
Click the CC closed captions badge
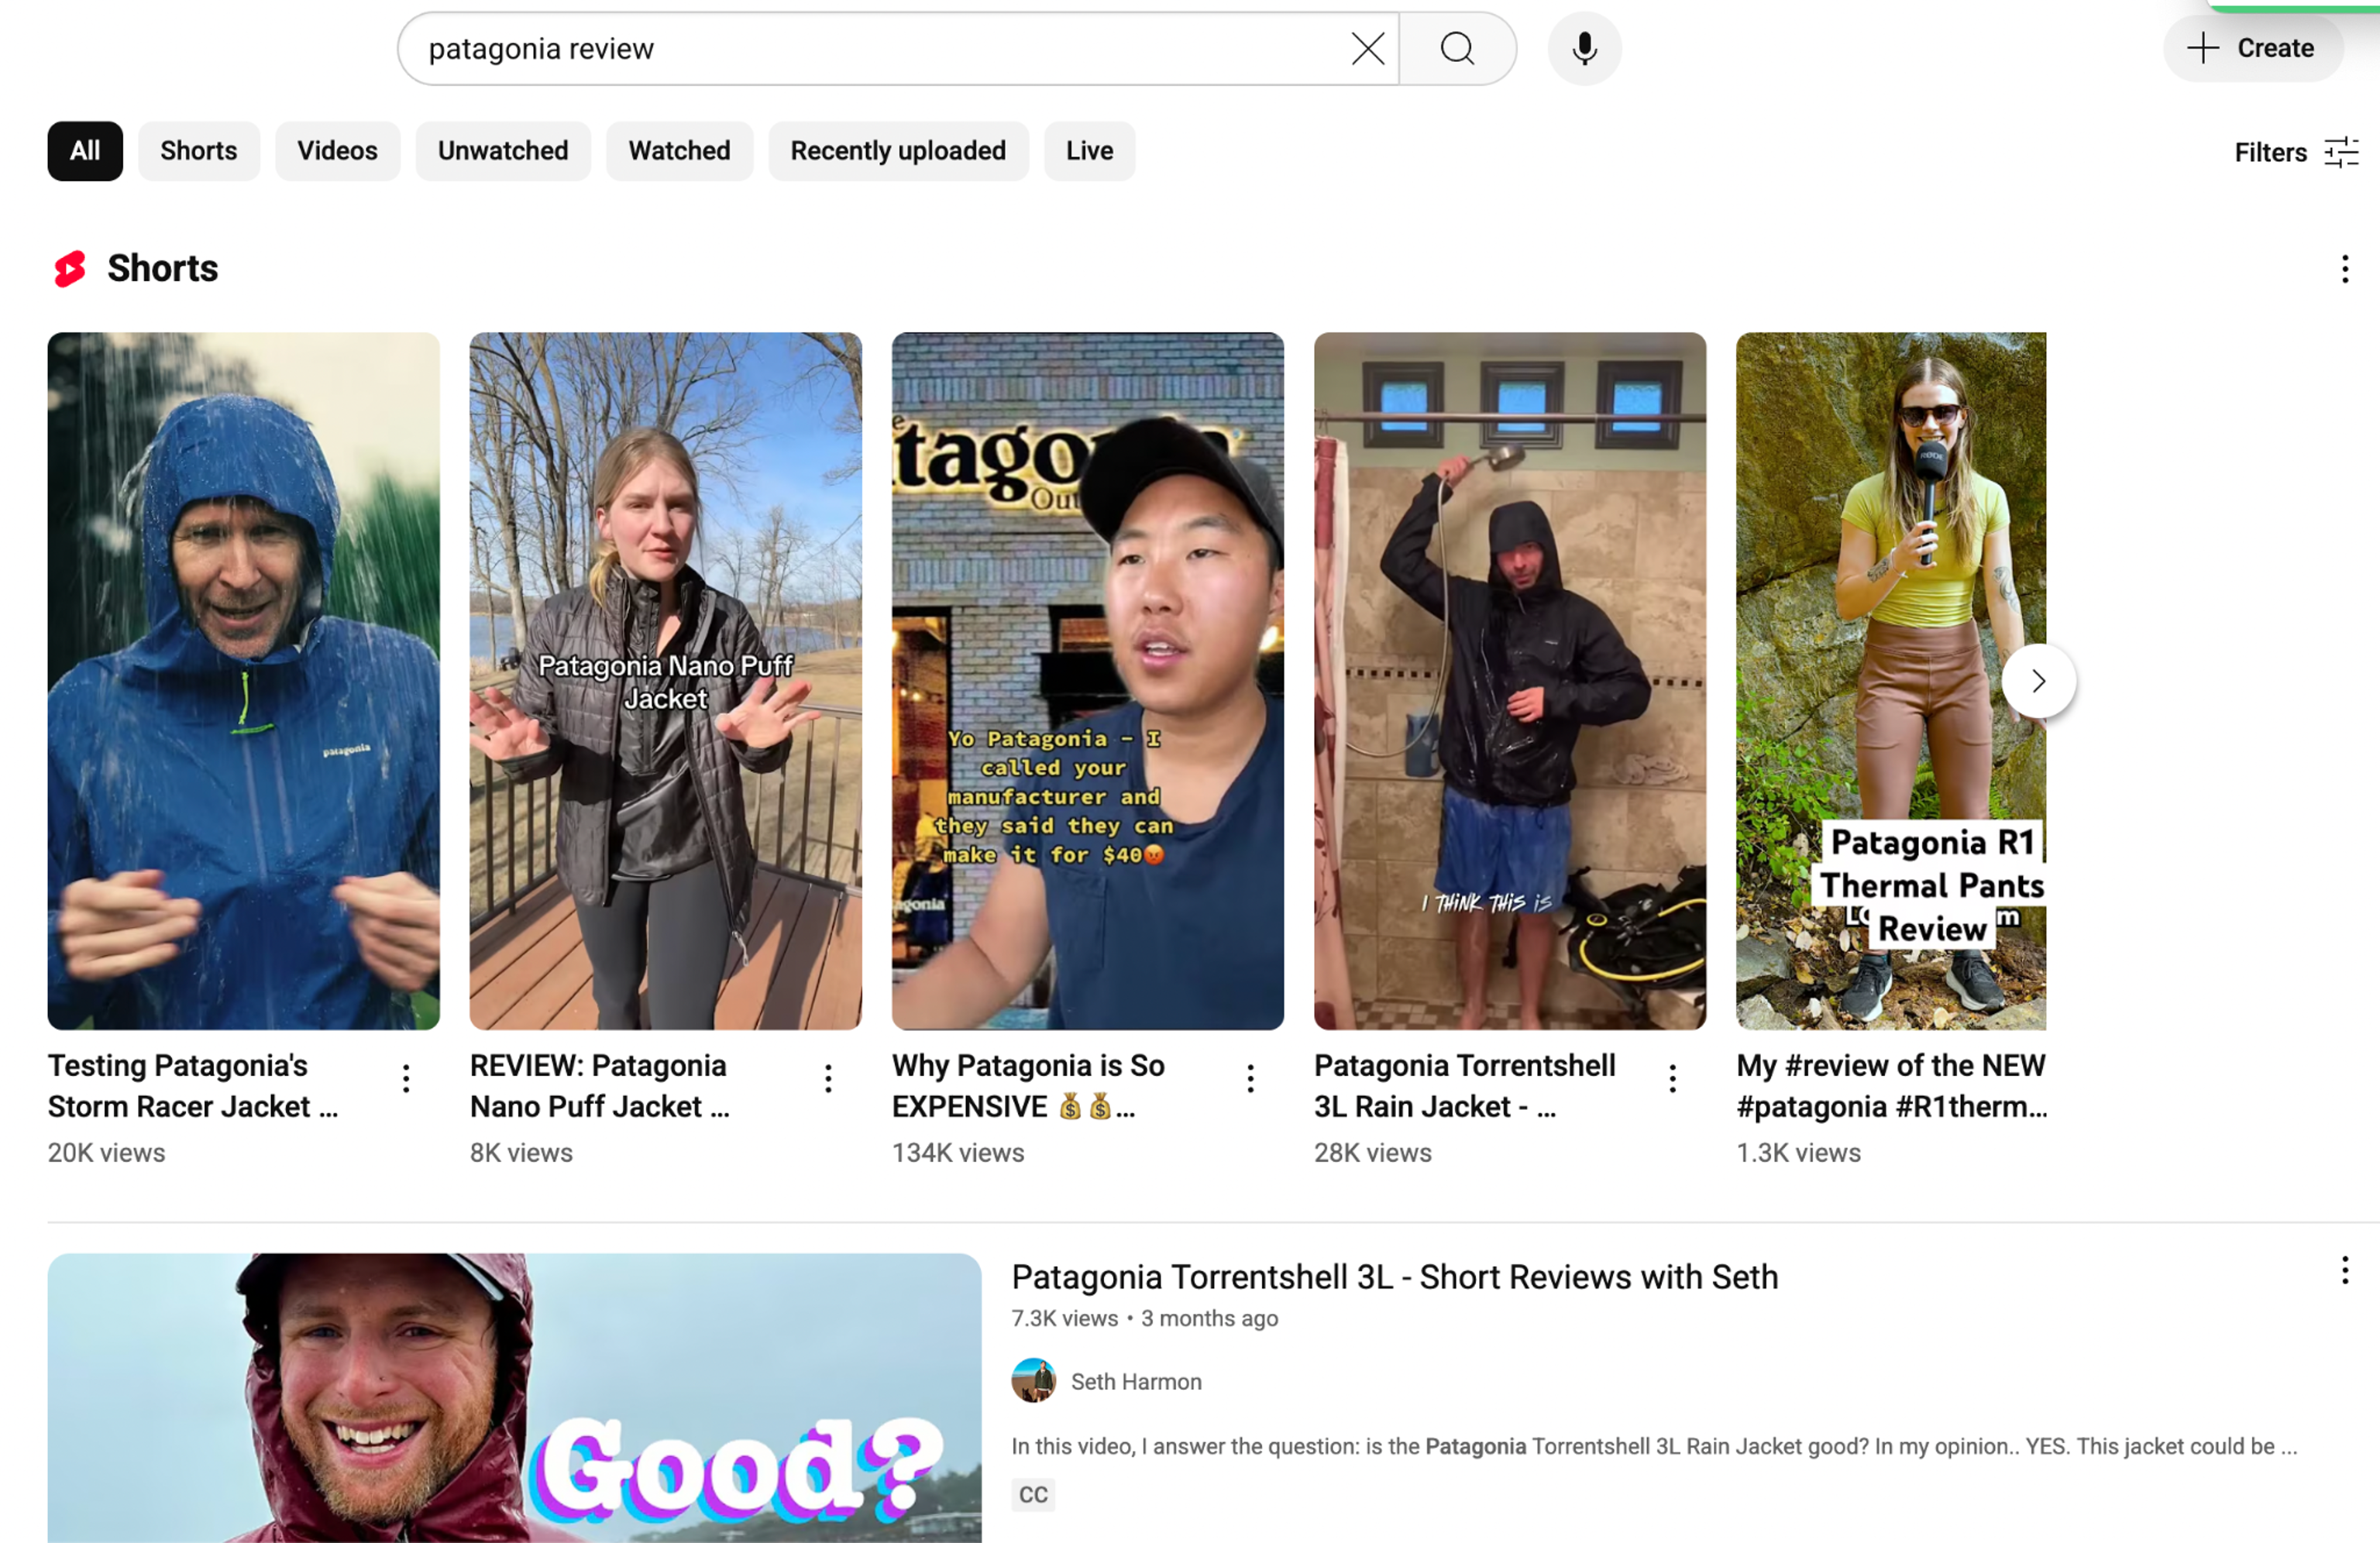tap(1033, 1494)
